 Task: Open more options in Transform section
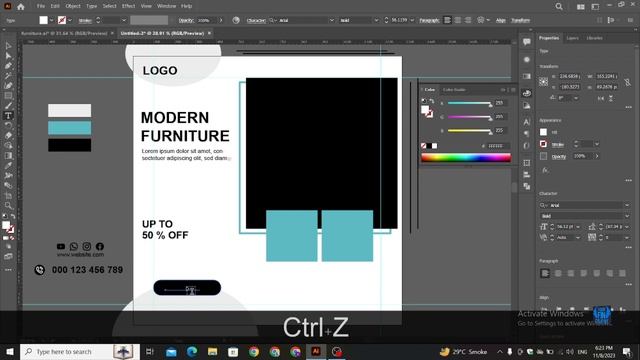(628, 107)
